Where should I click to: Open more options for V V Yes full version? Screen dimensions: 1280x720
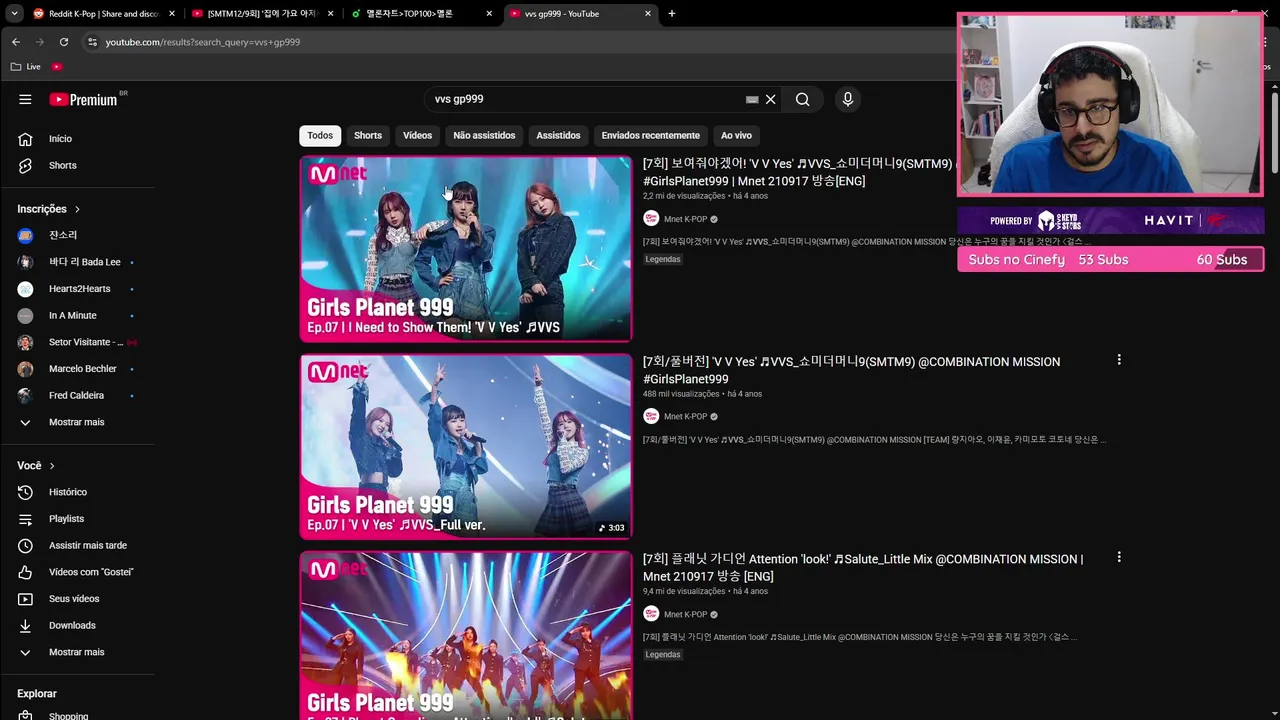(x=1119, y=360)
